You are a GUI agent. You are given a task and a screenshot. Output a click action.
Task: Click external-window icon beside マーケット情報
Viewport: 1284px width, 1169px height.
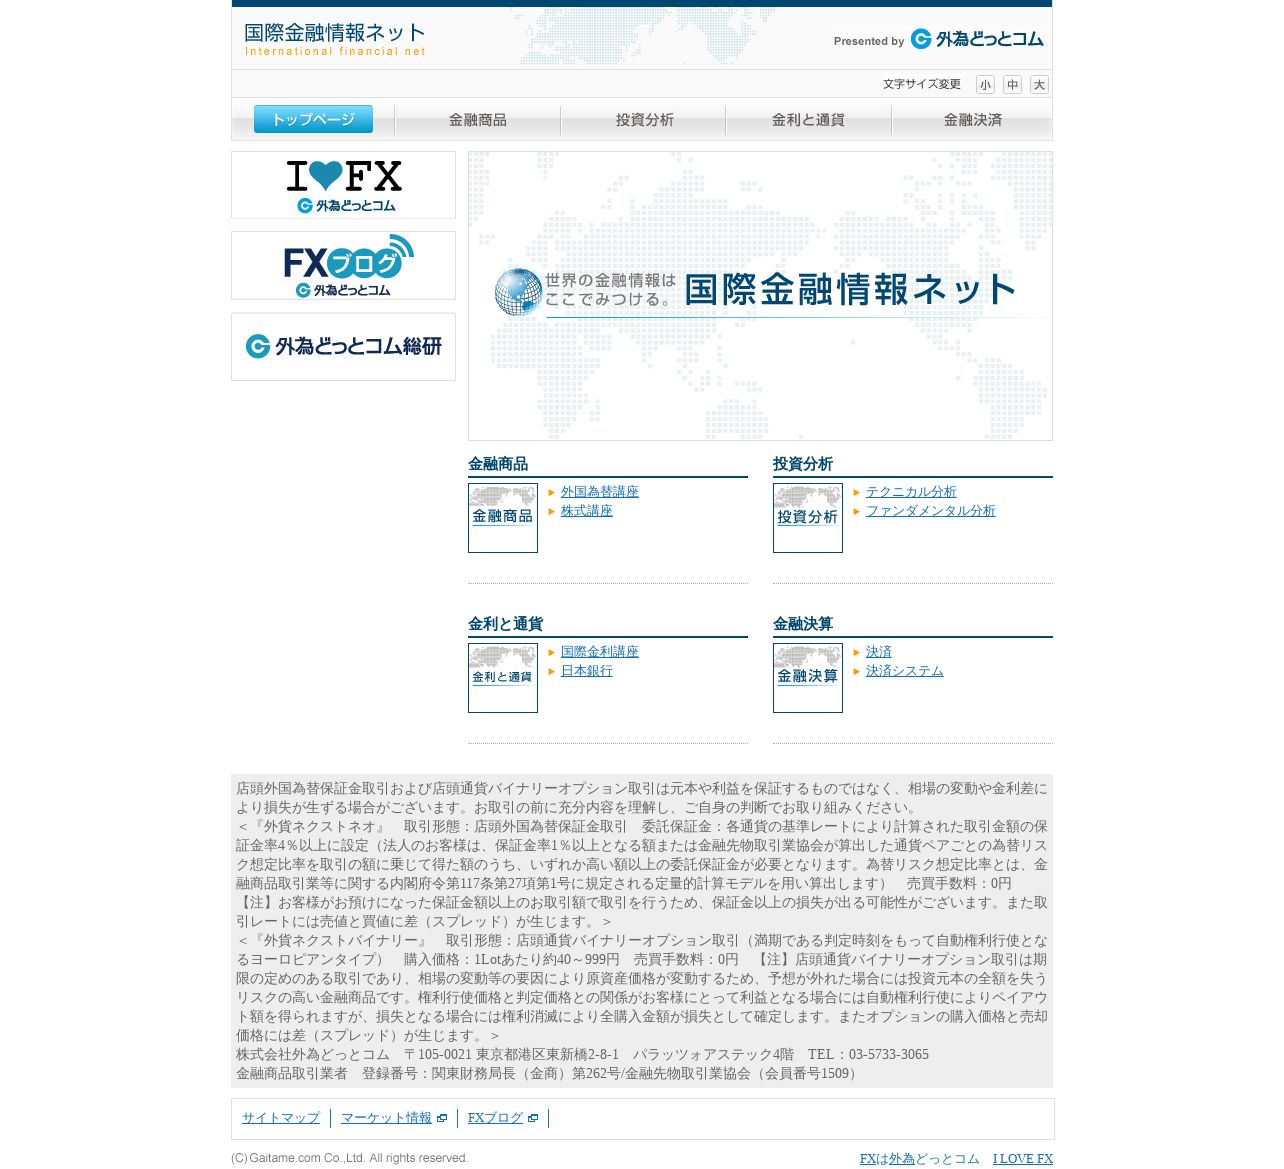442,1119
